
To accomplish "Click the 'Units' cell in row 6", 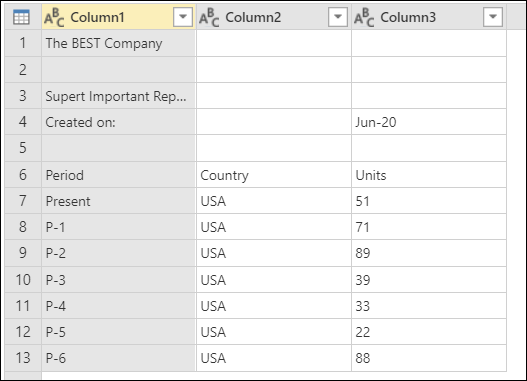I will 429,175.
